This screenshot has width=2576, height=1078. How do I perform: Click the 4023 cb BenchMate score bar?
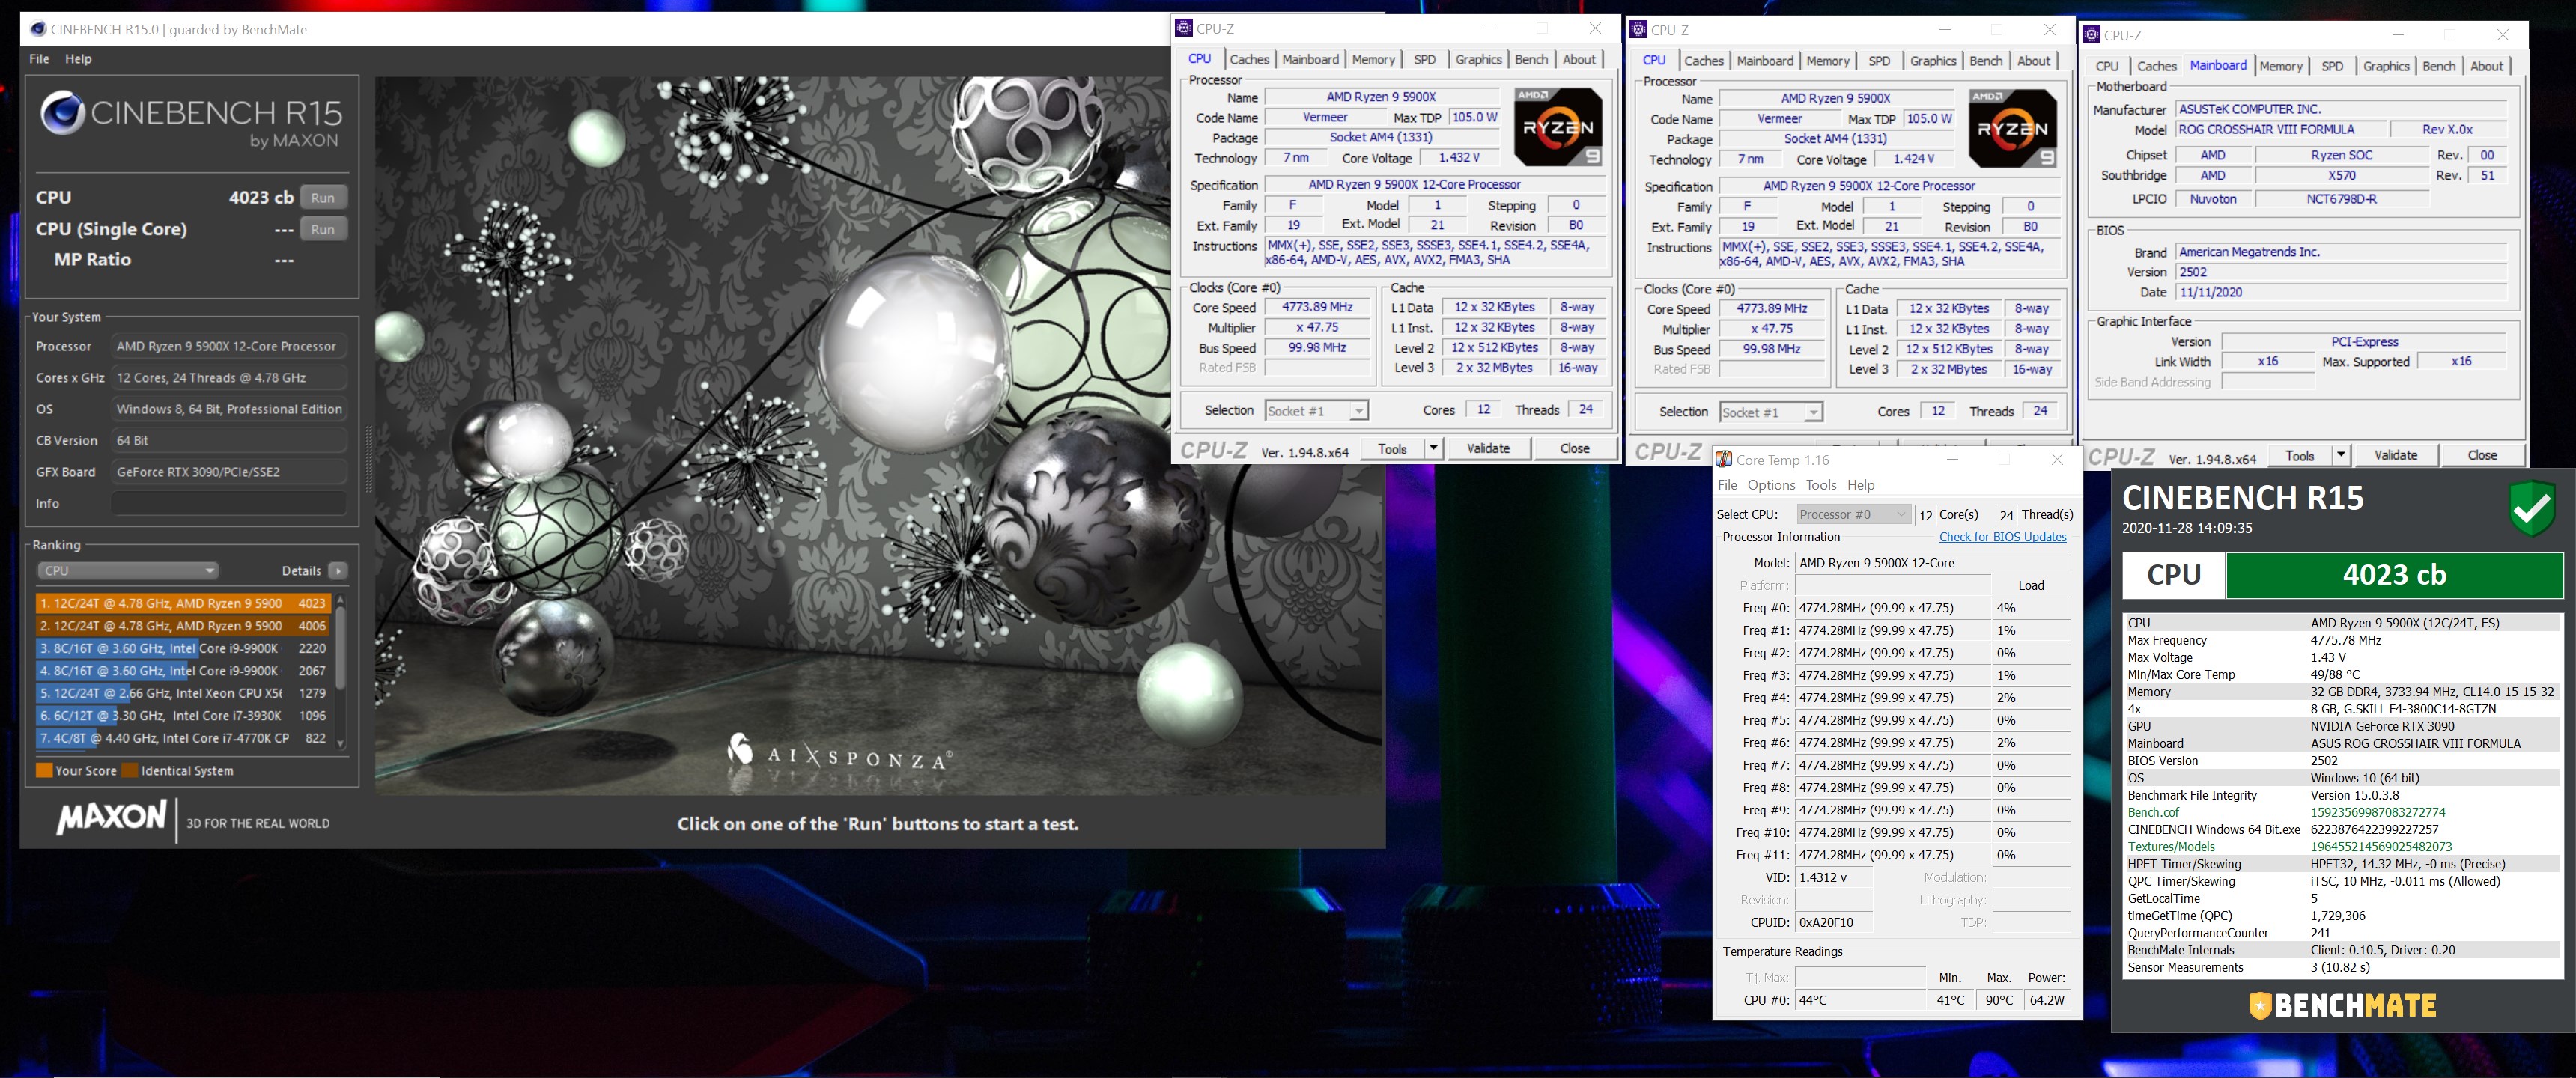[2394, 575]
